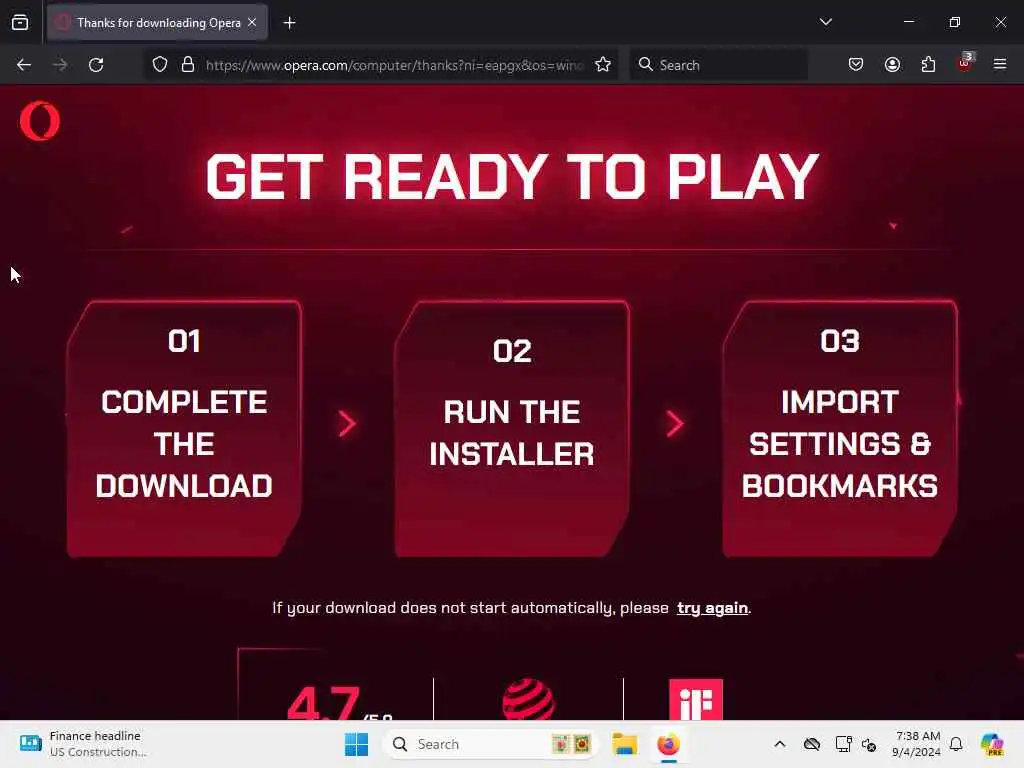Select Import Settings & Bookmarks card
The image size is (1024, 768).
(840, 429)
